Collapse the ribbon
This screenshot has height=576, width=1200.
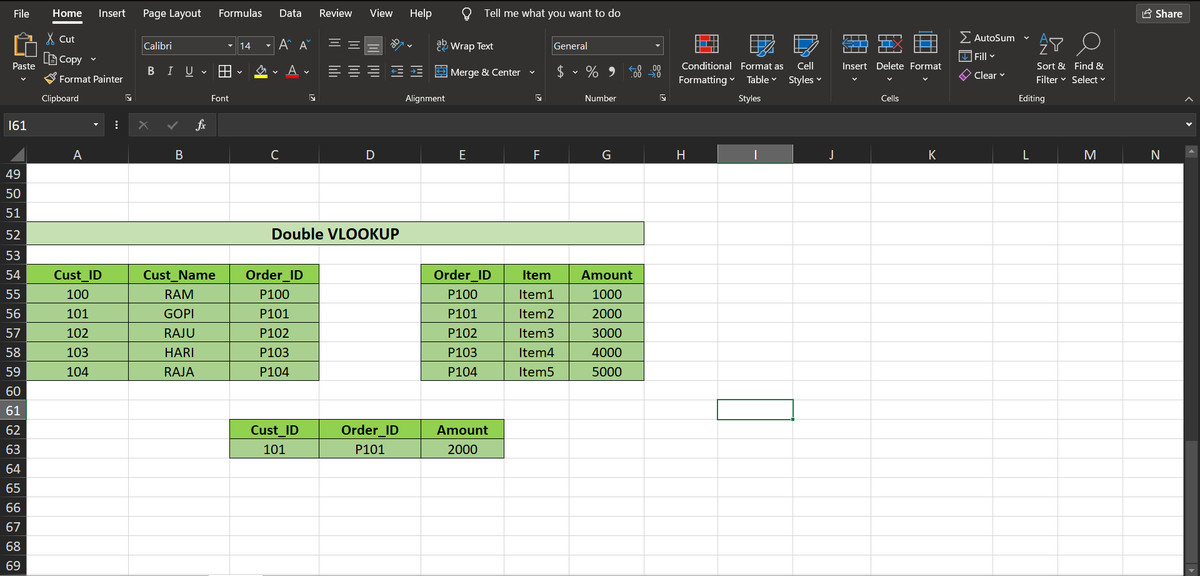tap(1188, 99)
